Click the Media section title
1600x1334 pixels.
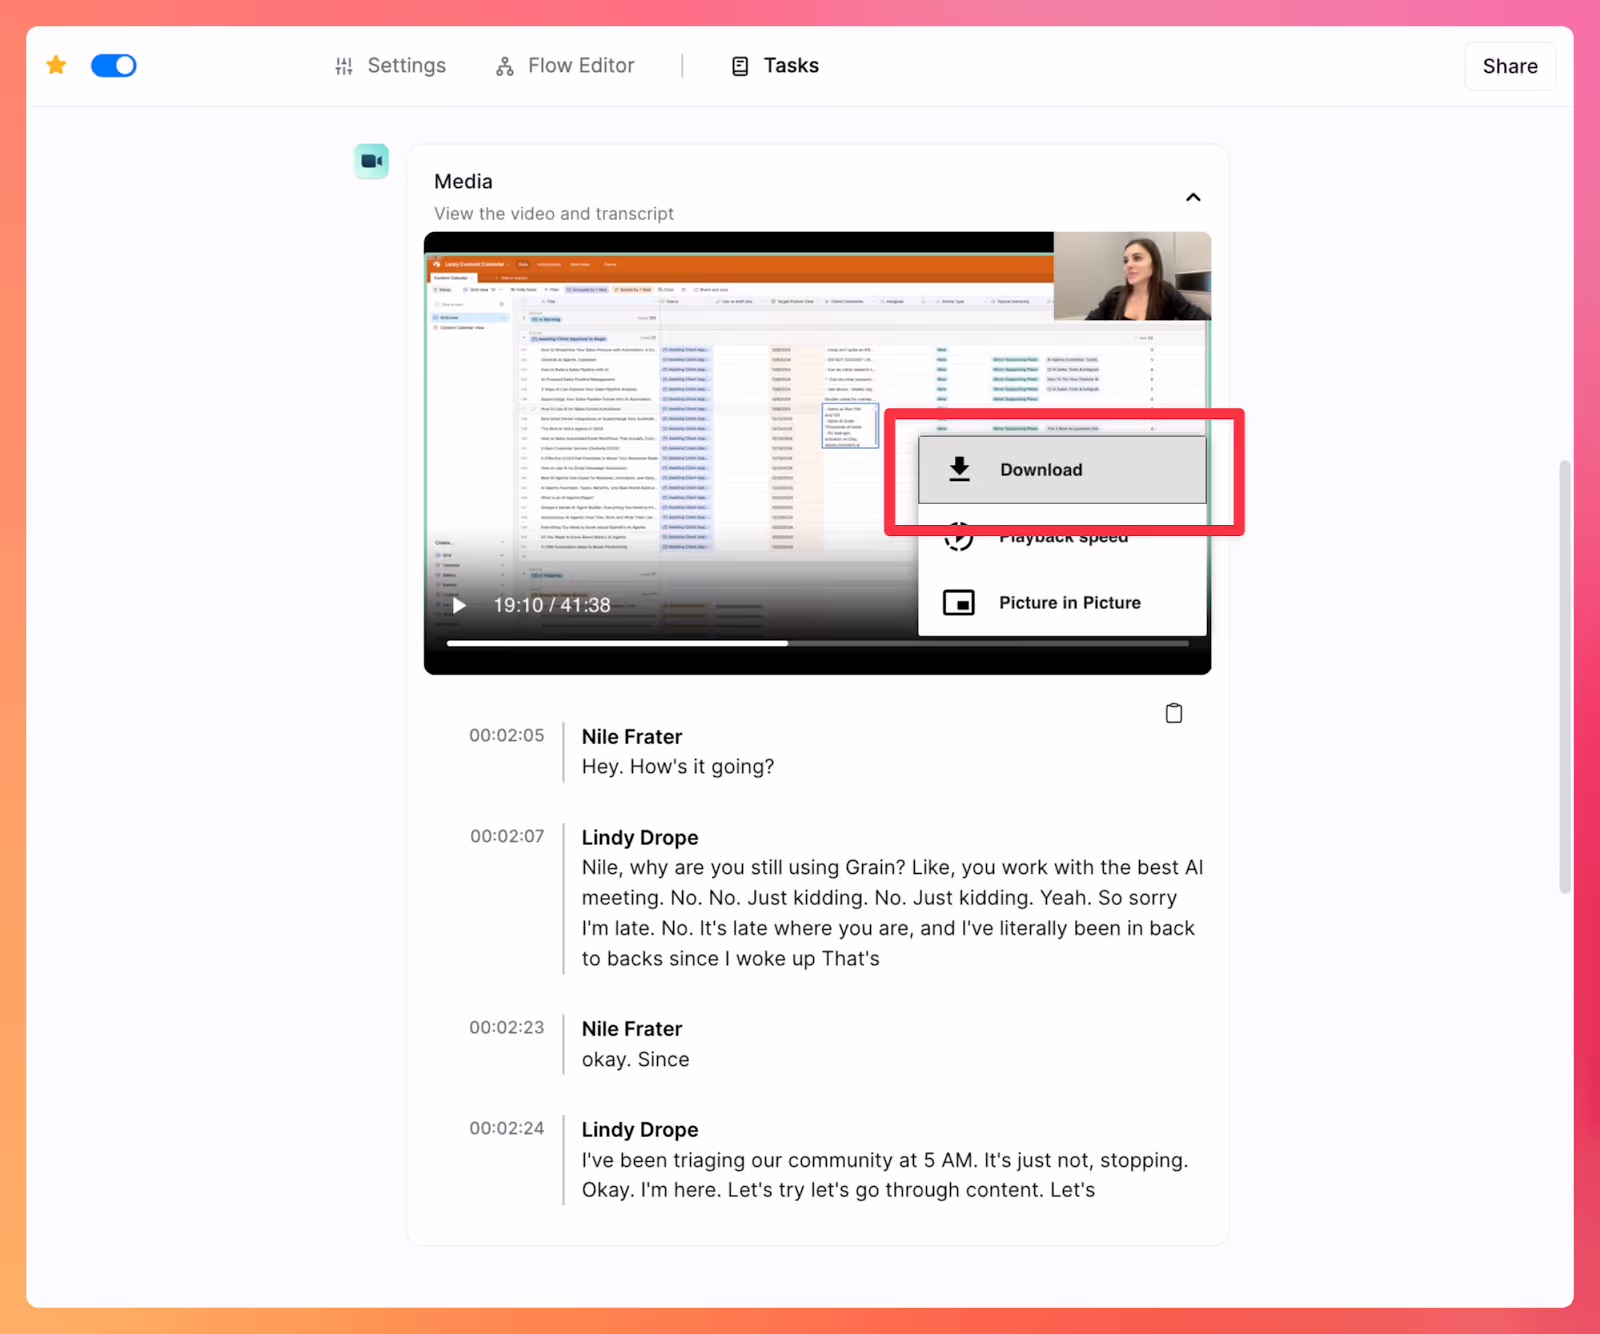463,181
